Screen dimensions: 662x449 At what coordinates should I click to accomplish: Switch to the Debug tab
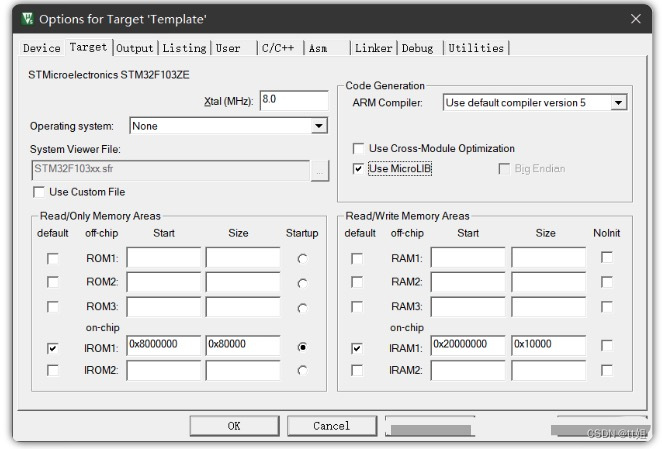coord(417,48)
